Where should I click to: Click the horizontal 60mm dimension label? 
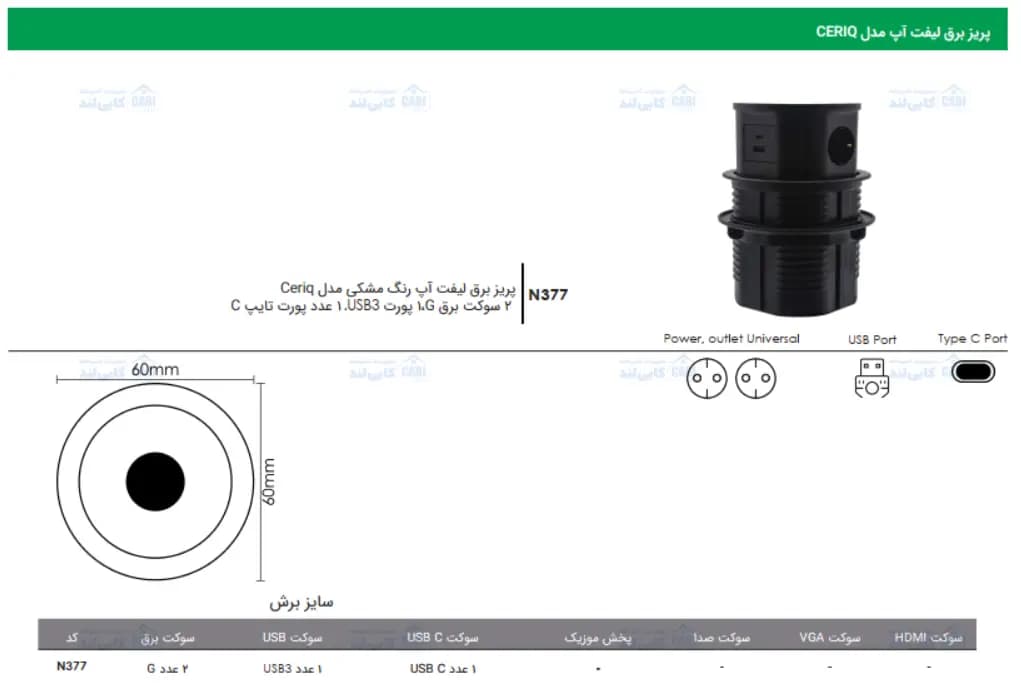point(155,370)
